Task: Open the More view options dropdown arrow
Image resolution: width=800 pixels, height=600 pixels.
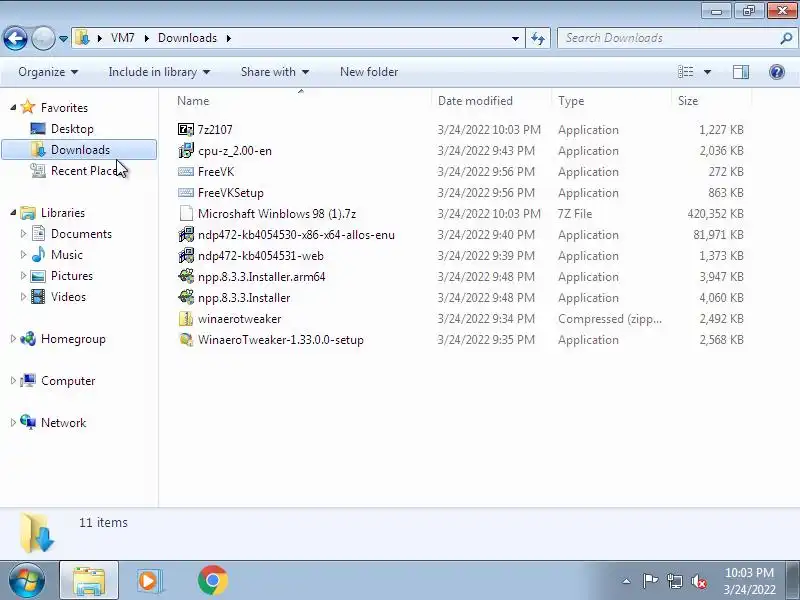Action: coord(707,72)
